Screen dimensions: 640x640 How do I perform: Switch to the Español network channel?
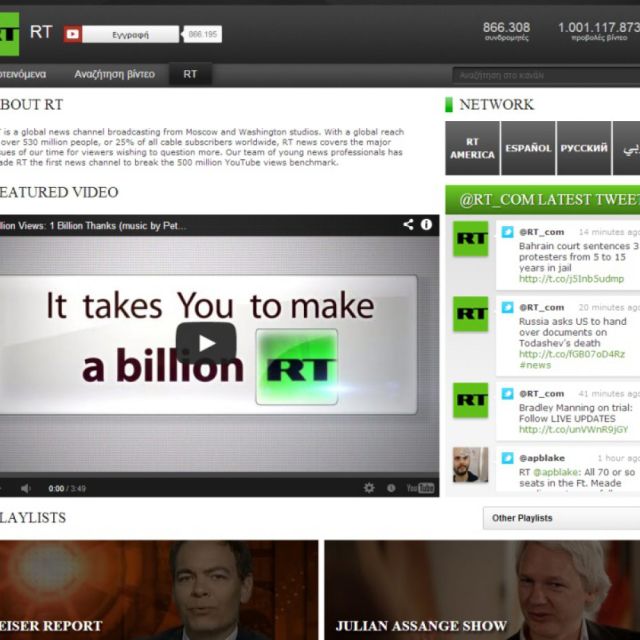(x=528, y=149)
